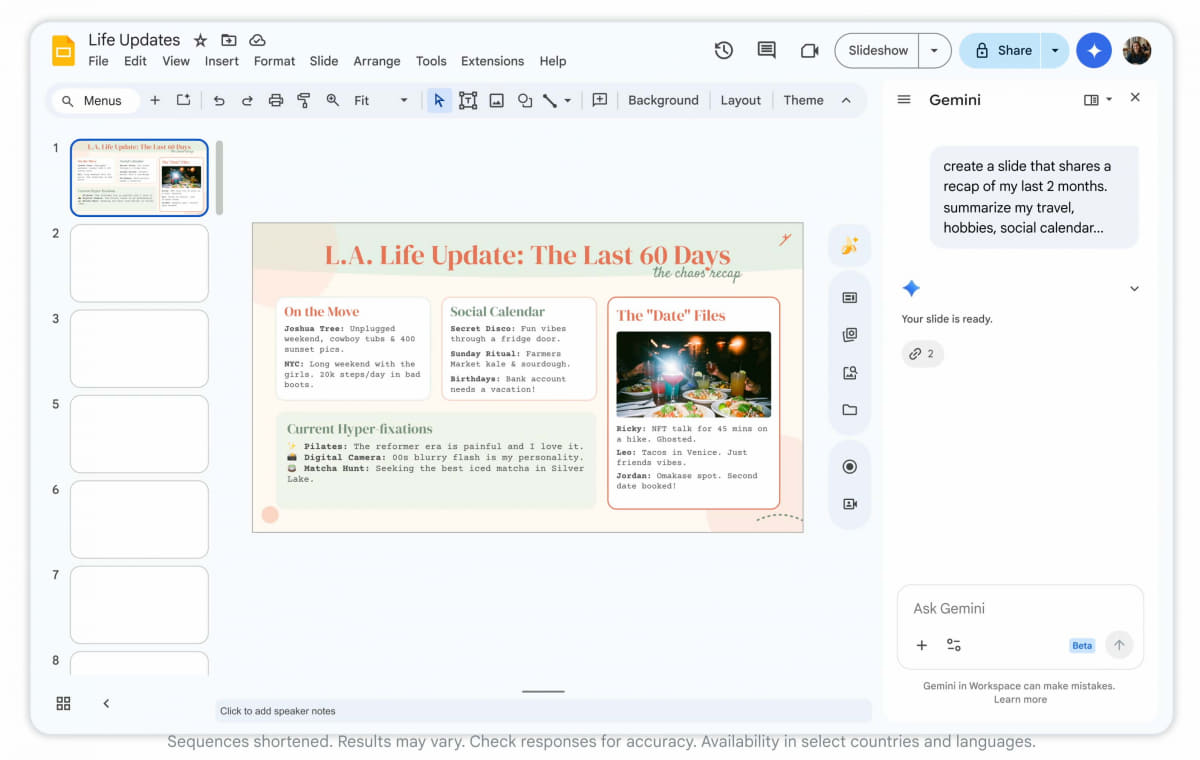Select the arrow cursor tool
The width and height of the screenshot is (1200, 760).
[x=439, y=100]
